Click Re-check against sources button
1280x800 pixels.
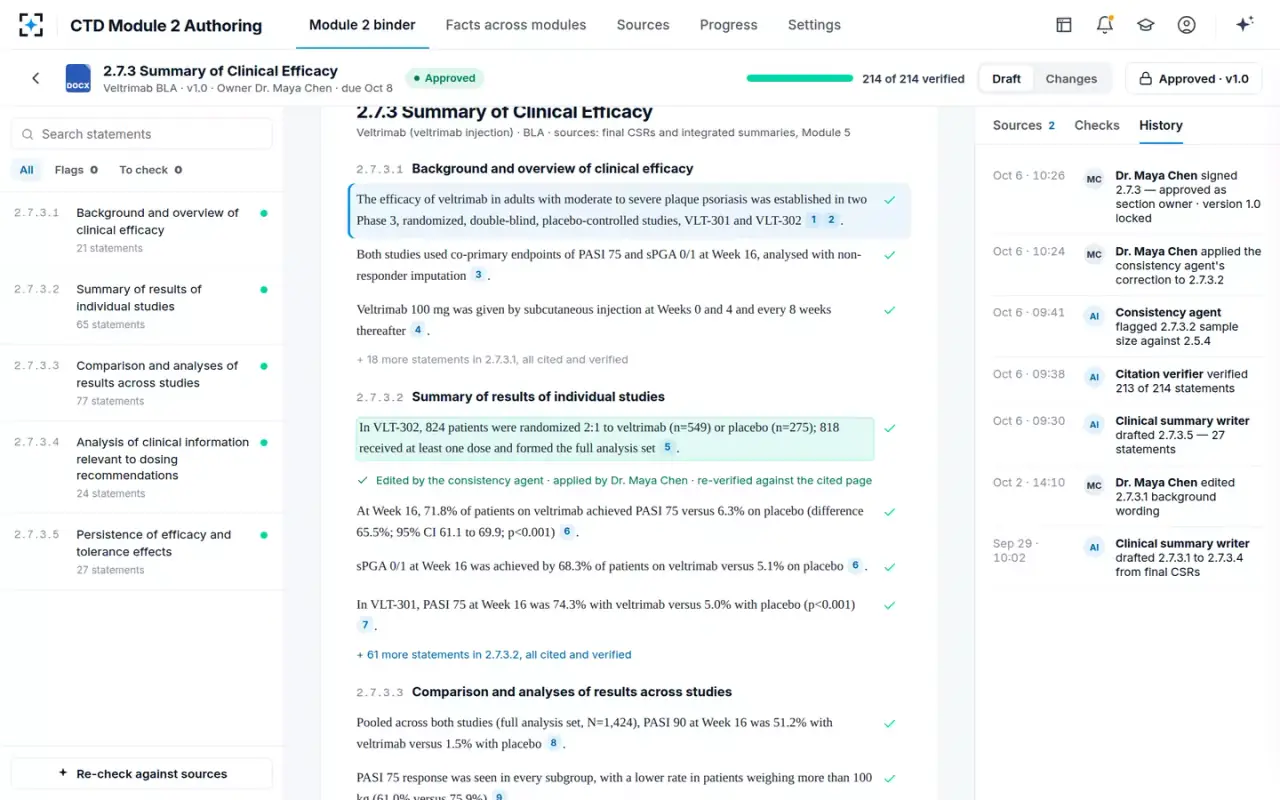pos(141,773)
